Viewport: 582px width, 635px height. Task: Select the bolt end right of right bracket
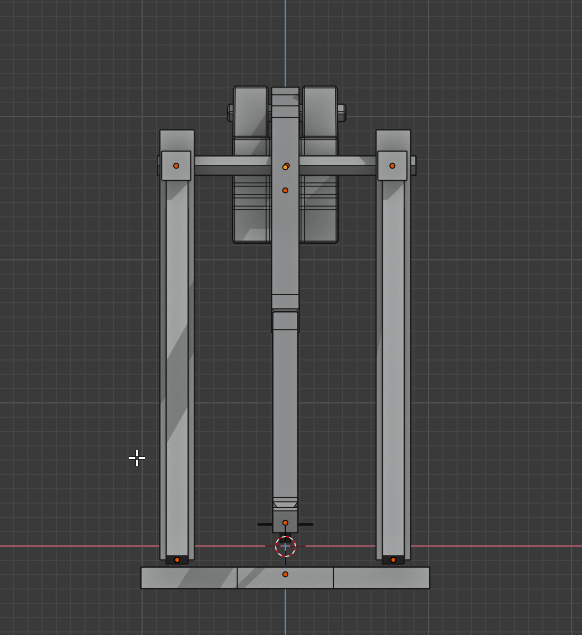(413, 166)
